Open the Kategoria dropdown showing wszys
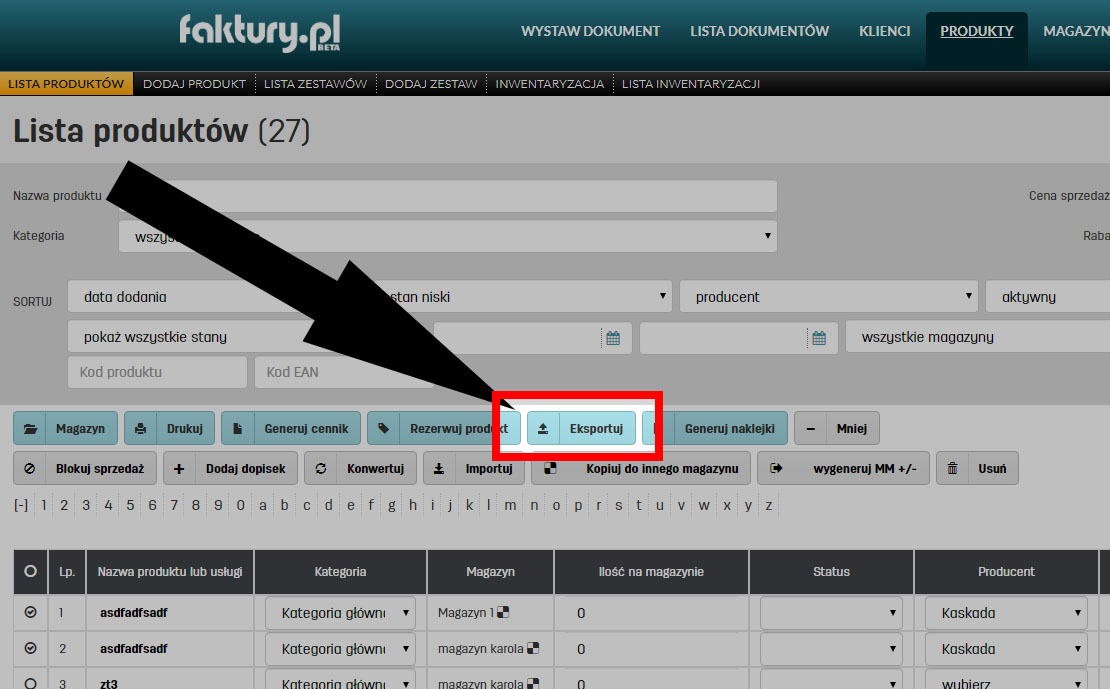The height and width of the screenshot is (689, 1110). tap(445, 236)
